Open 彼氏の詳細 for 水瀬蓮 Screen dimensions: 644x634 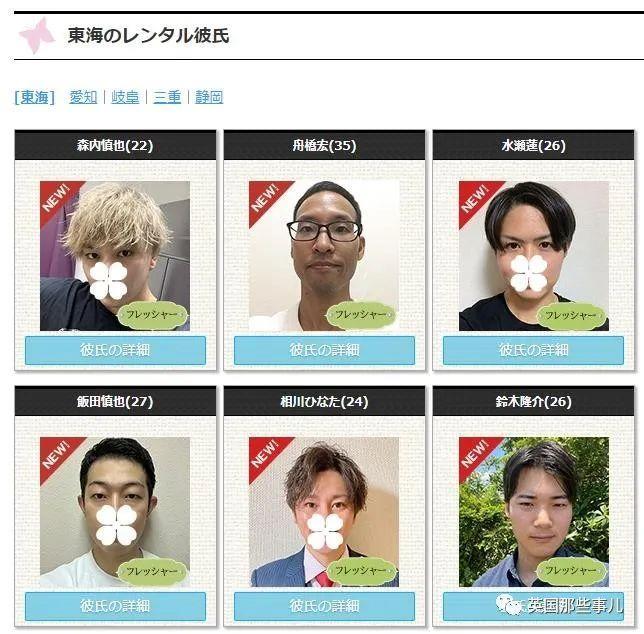534,350
